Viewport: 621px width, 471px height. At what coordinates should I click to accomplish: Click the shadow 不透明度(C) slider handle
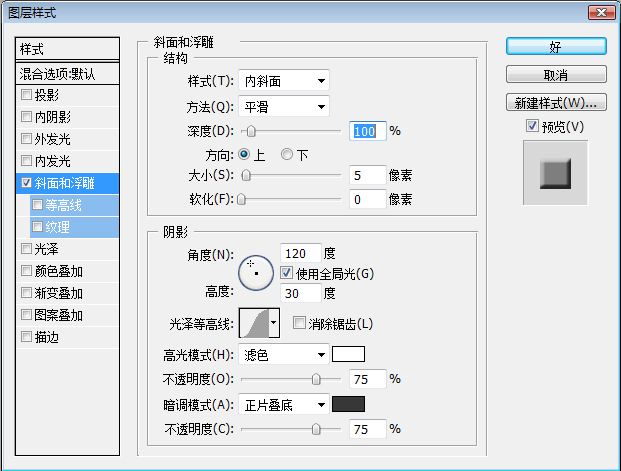tap(316, 429)
